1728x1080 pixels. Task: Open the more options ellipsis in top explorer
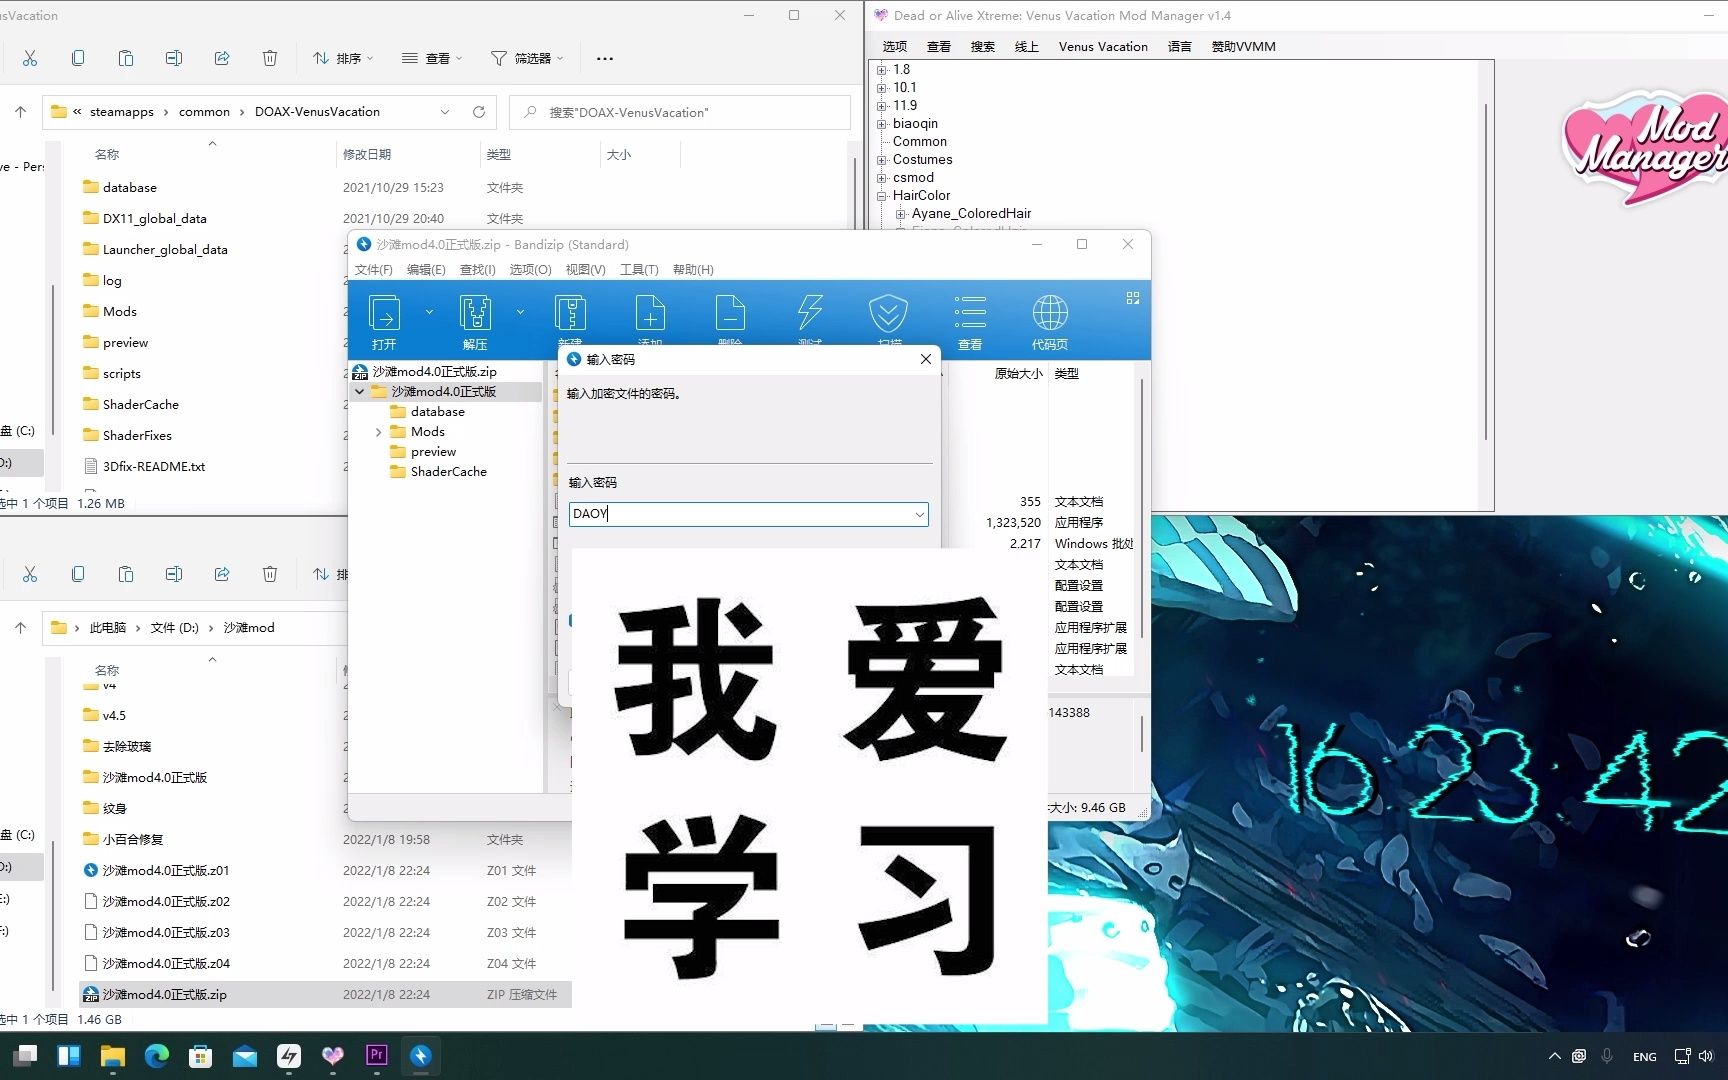click(605, 58)
